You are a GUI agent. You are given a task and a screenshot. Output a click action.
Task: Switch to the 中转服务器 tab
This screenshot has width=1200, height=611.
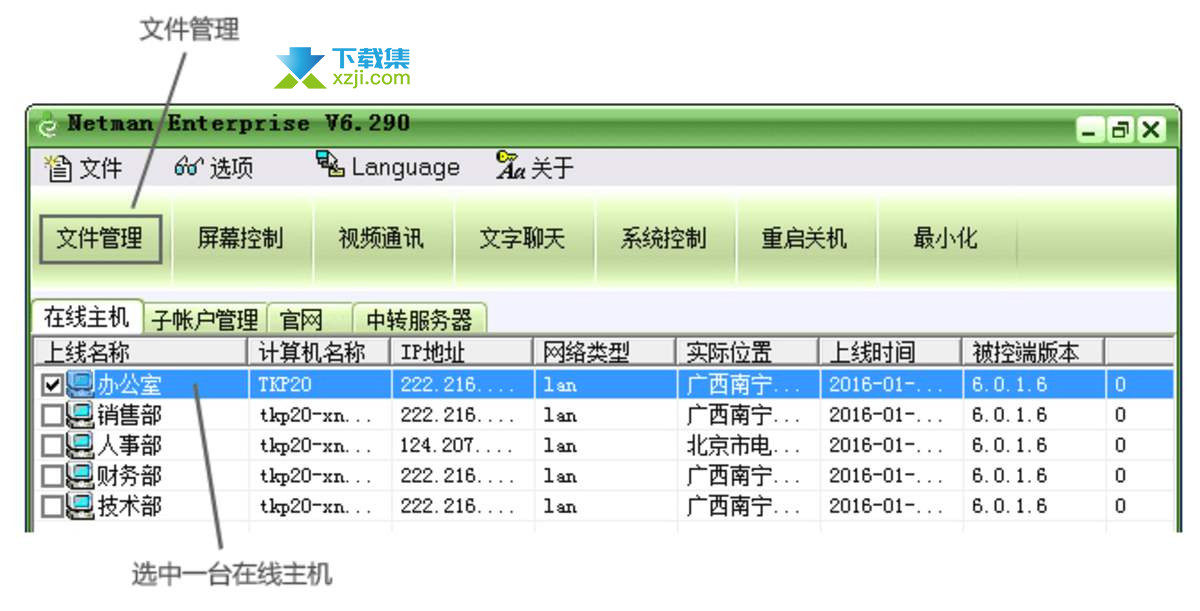419,320
